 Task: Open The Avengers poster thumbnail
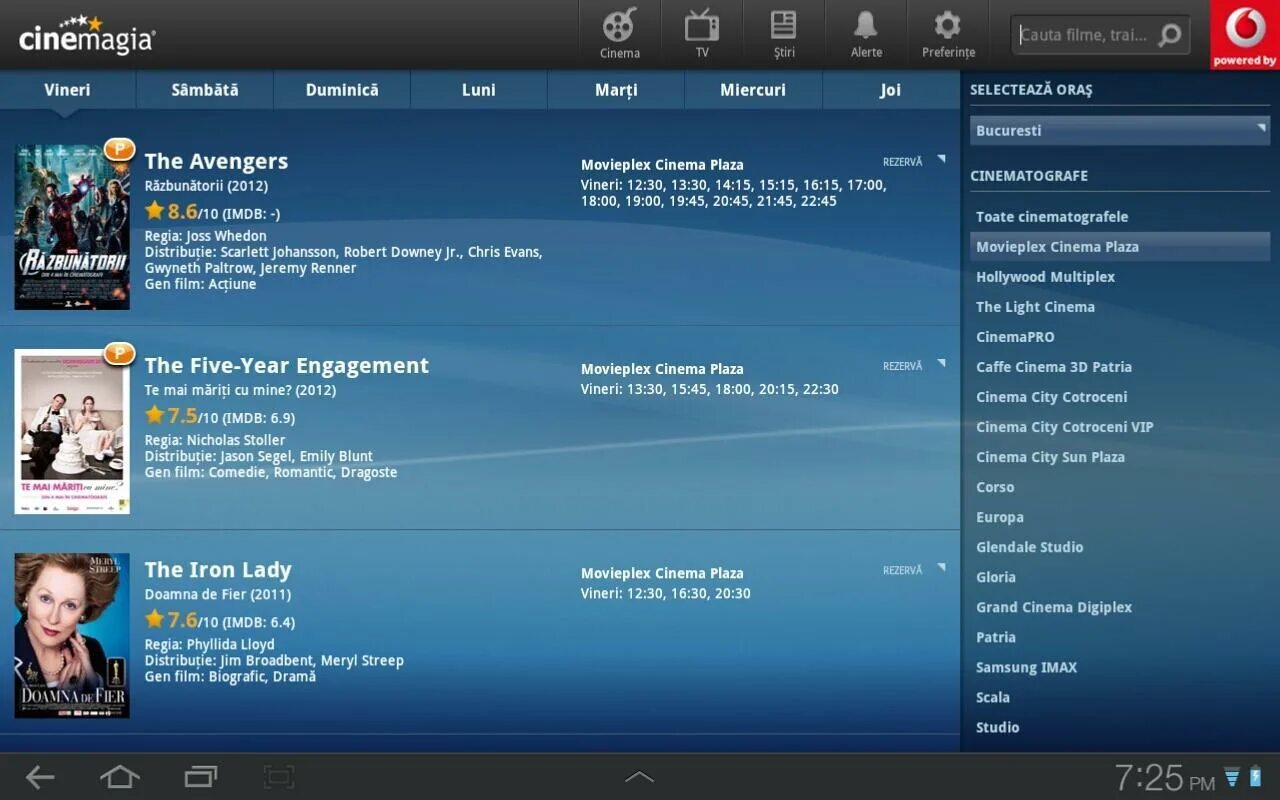(x=72, y=227)
